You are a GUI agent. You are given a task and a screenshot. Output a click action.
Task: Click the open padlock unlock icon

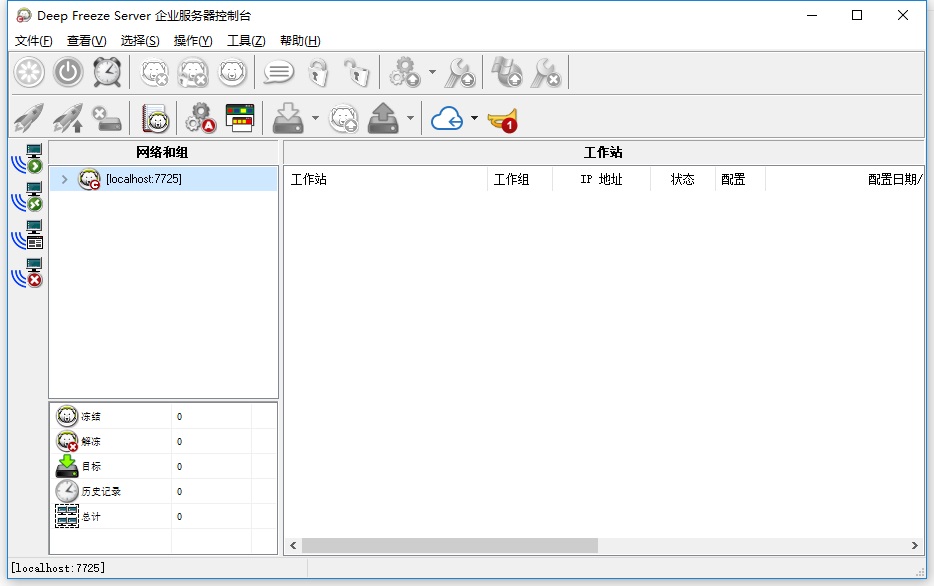pyautogui.click(x=357, y=72)
